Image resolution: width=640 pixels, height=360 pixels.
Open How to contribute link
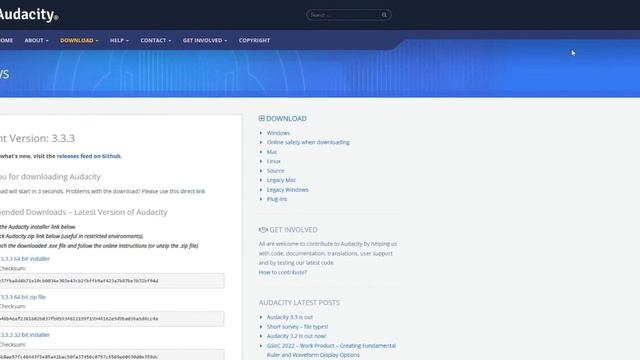click(282, 272)
